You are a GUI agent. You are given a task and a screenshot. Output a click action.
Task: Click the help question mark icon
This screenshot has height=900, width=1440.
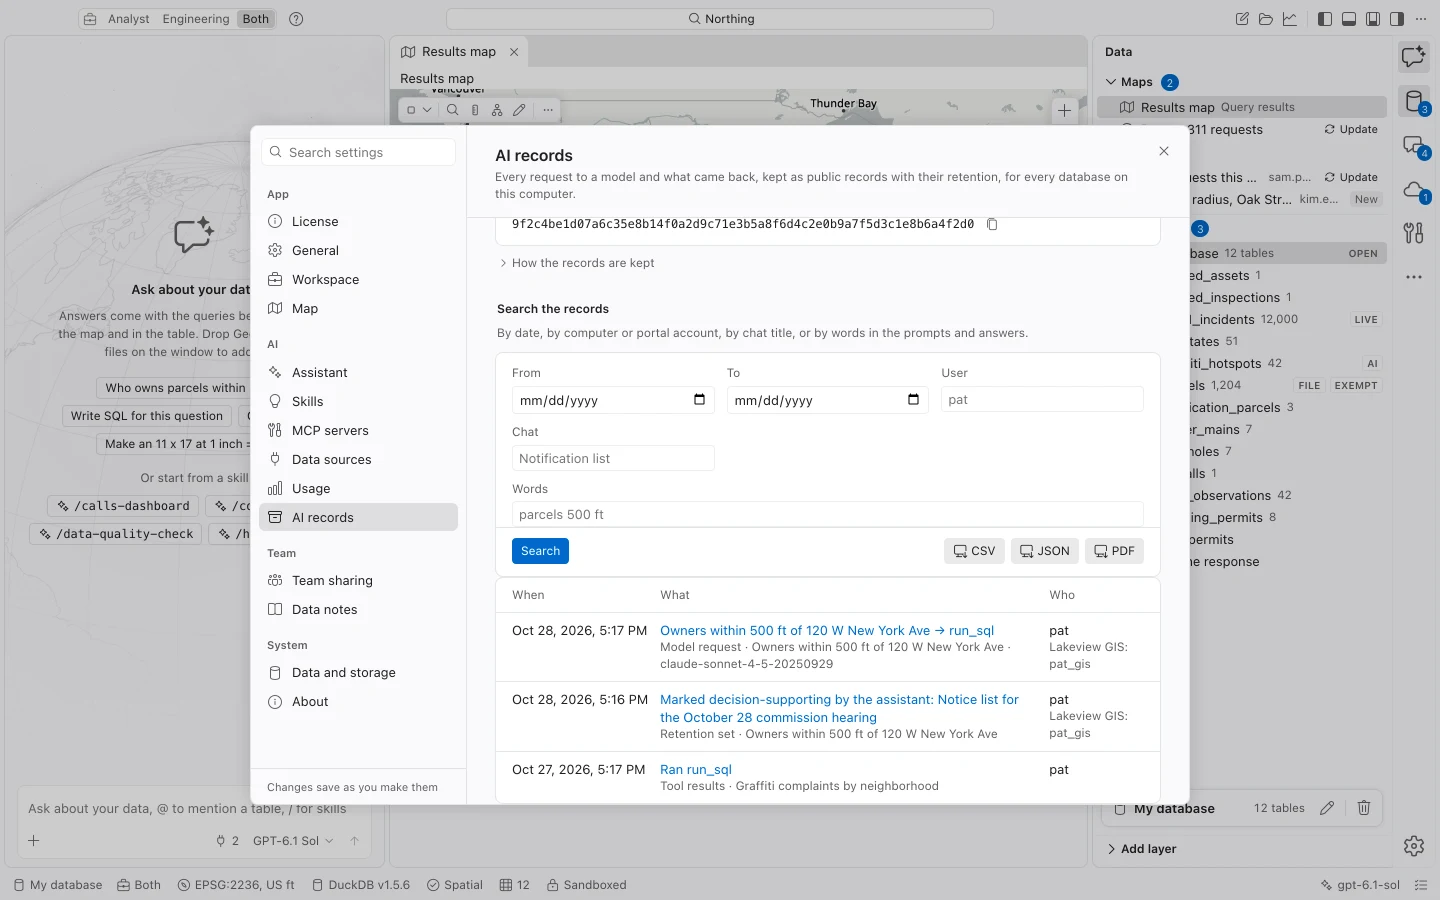pos(296,19)
